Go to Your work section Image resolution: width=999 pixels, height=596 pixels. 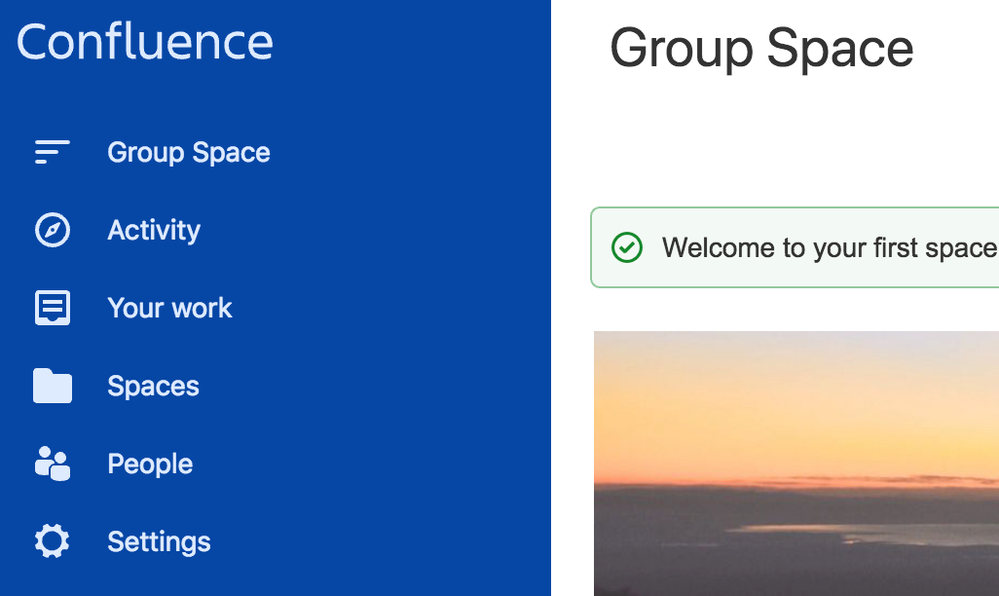click(169, 308)
